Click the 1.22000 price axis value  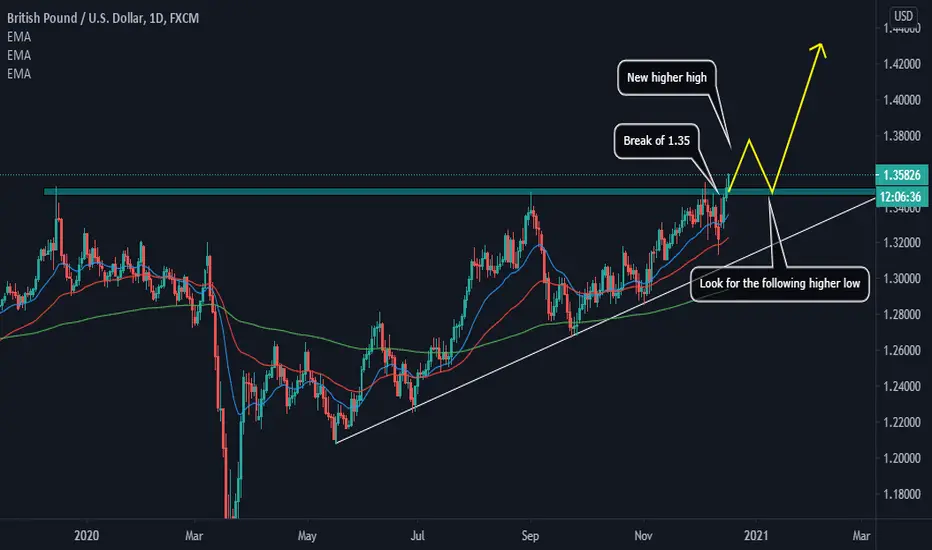pos(902,422)
